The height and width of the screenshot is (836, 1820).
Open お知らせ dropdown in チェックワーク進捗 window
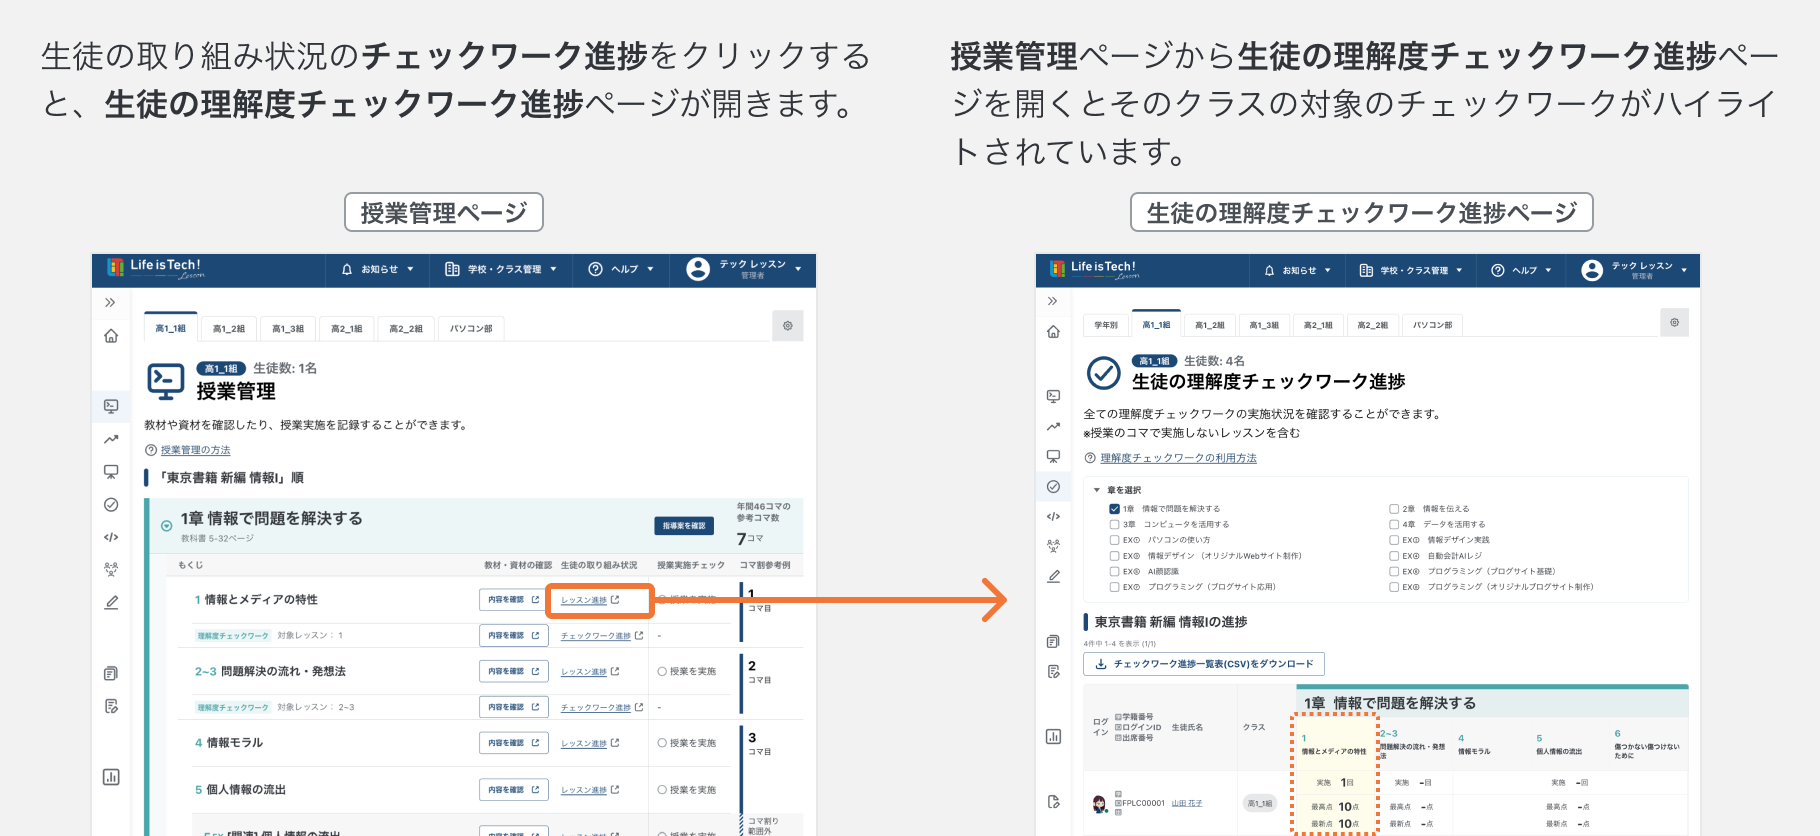tap(1298, 271)
